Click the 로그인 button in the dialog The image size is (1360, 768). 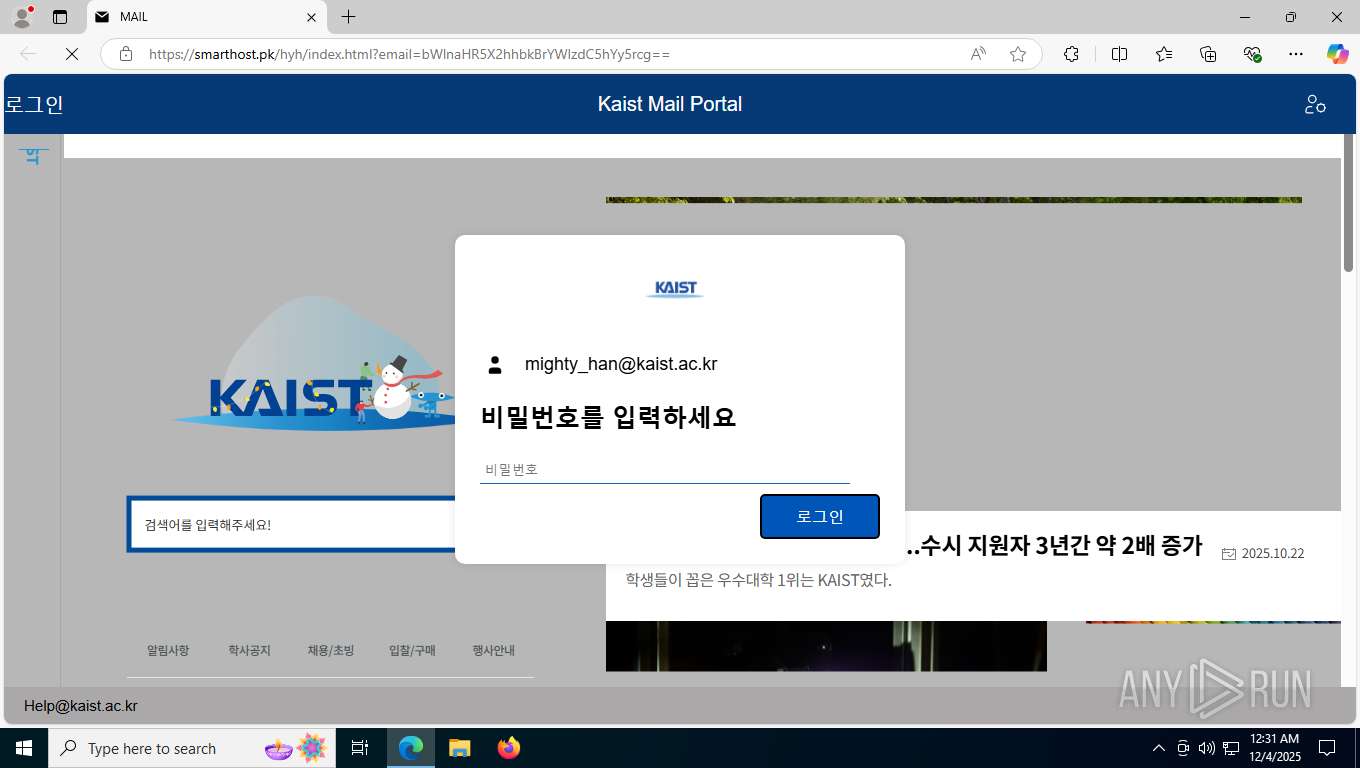click(x=820, y=516)
